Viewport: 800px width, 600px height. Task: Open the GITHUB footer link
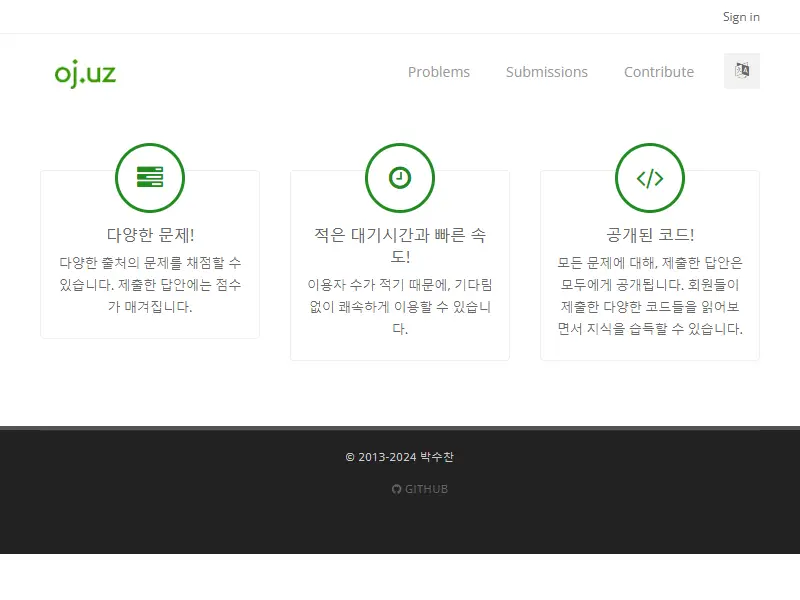[x=420, y=489]
